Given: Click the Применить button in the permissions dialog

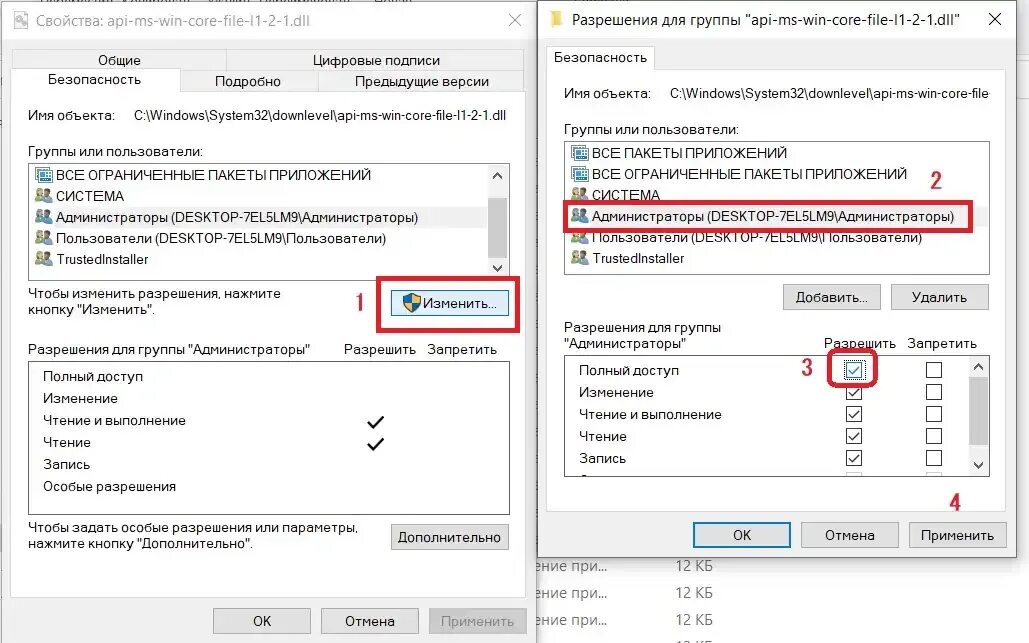Looking at the screenshot, I should [957, 535].
